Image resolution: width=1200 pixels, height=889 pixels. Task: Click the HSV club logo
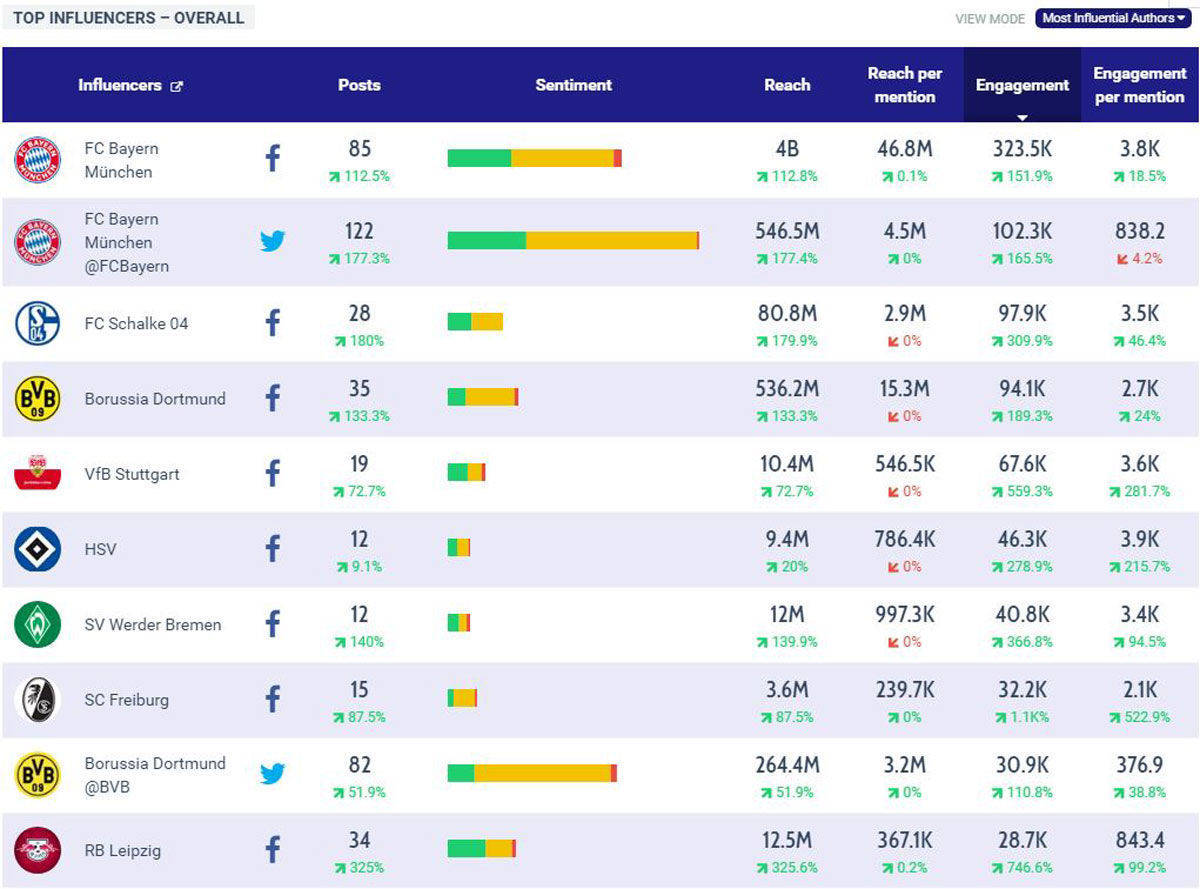pyautogui.click(x=38, y=549)
